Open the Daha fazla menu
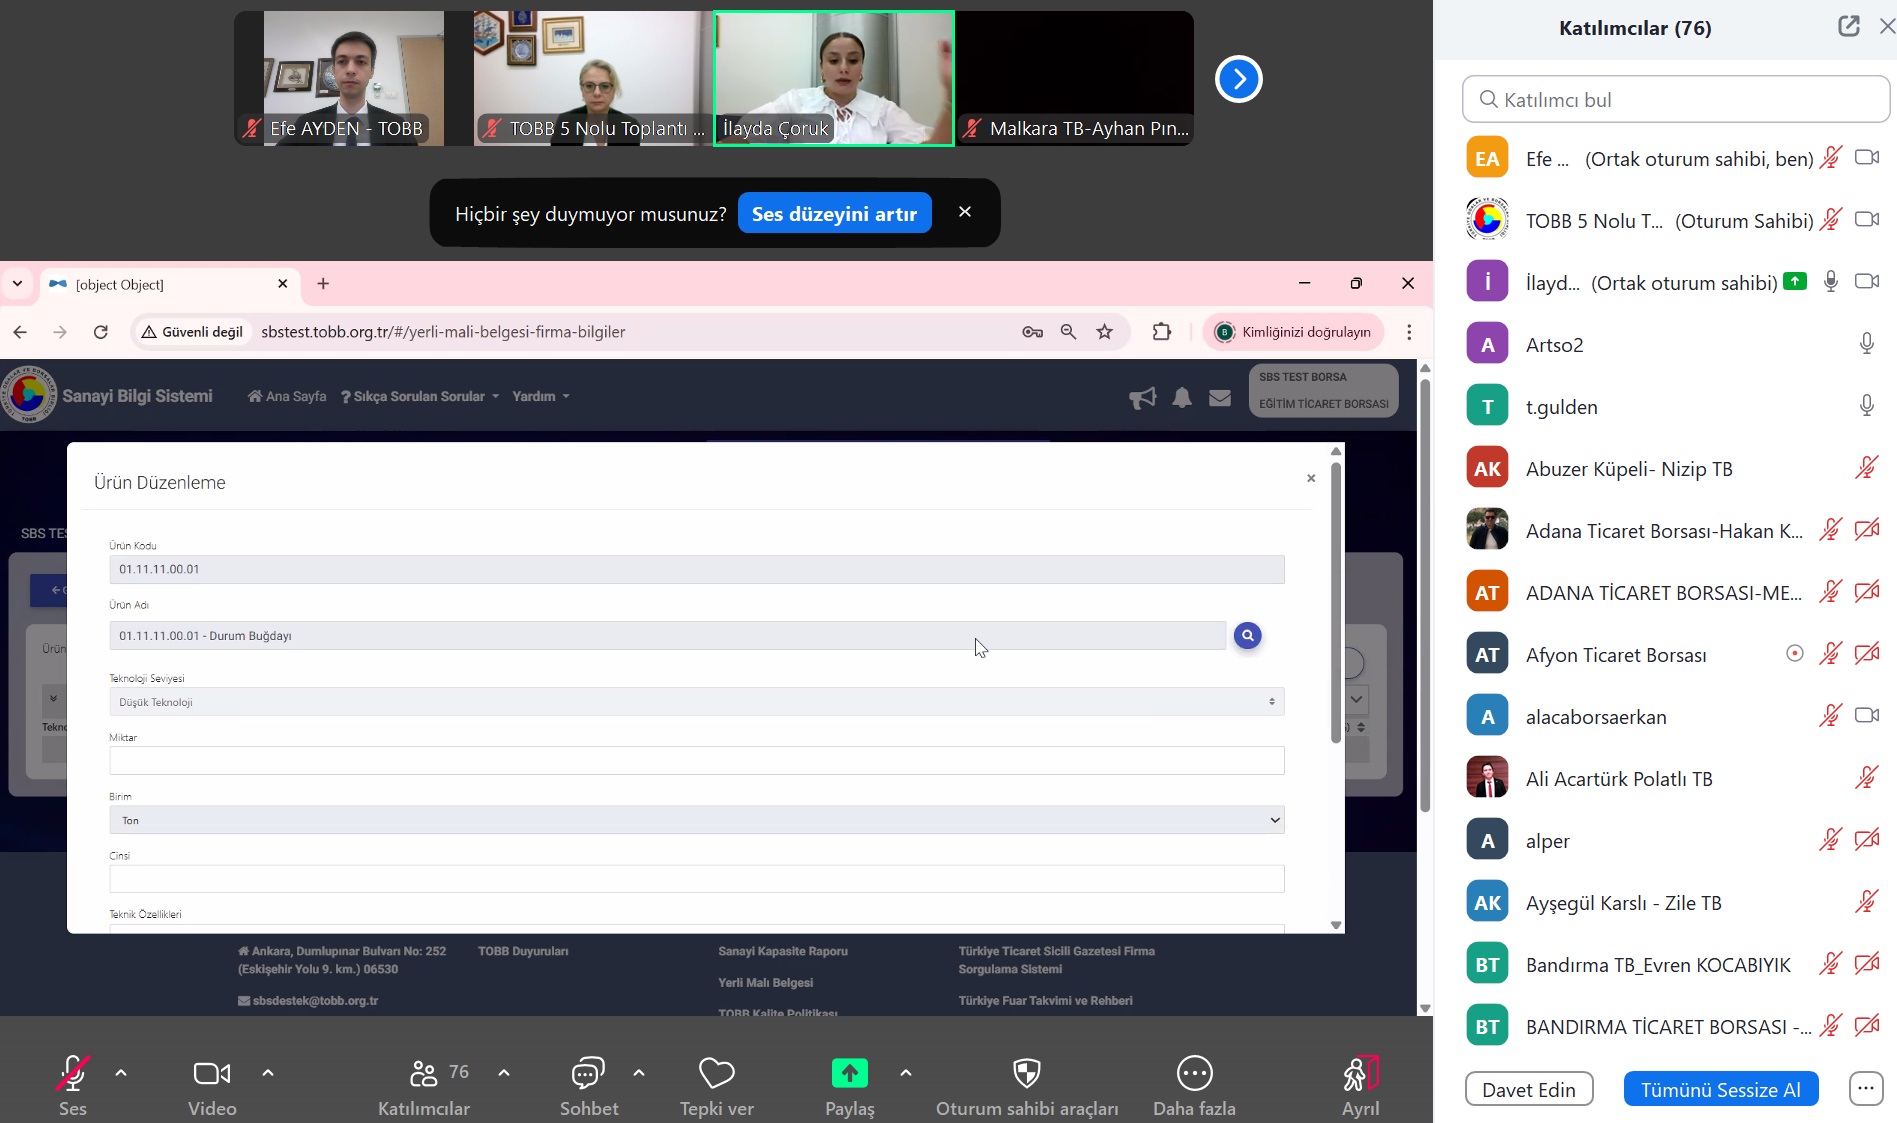The image size is (1897, 1123). [x=1194, y=1086]
